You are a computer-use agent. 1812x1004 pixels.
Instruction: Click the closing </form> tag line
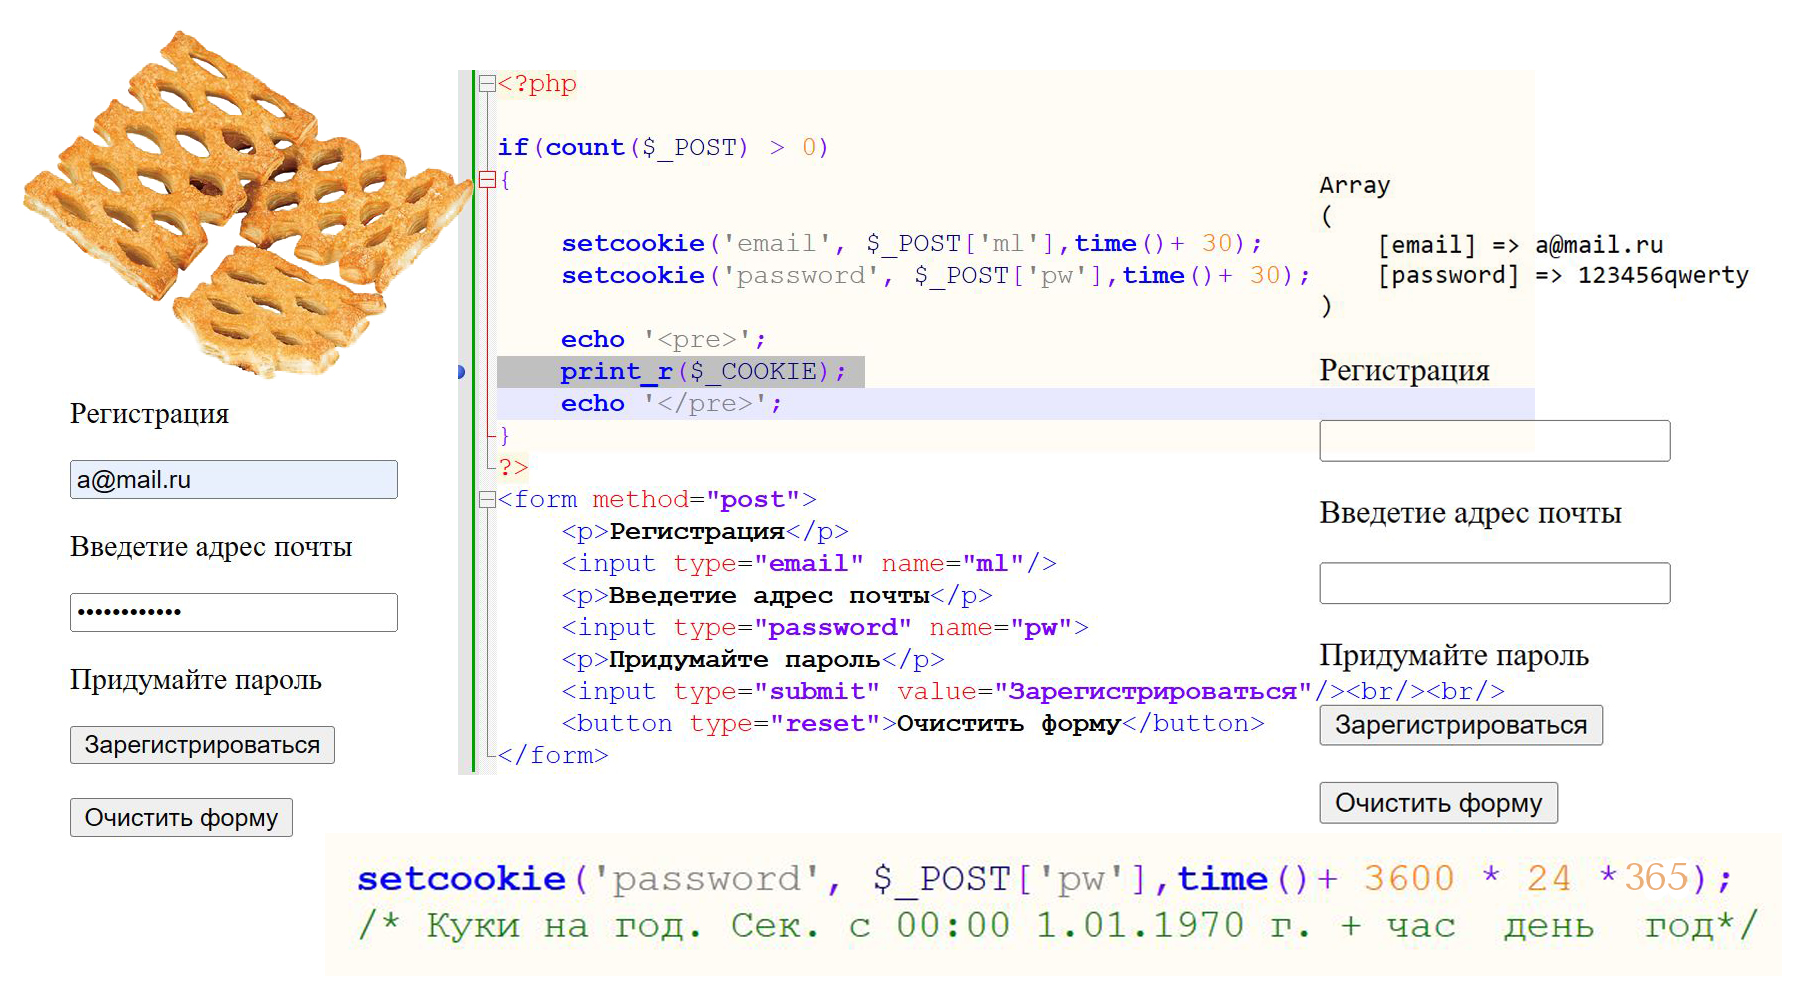(553, 756)
